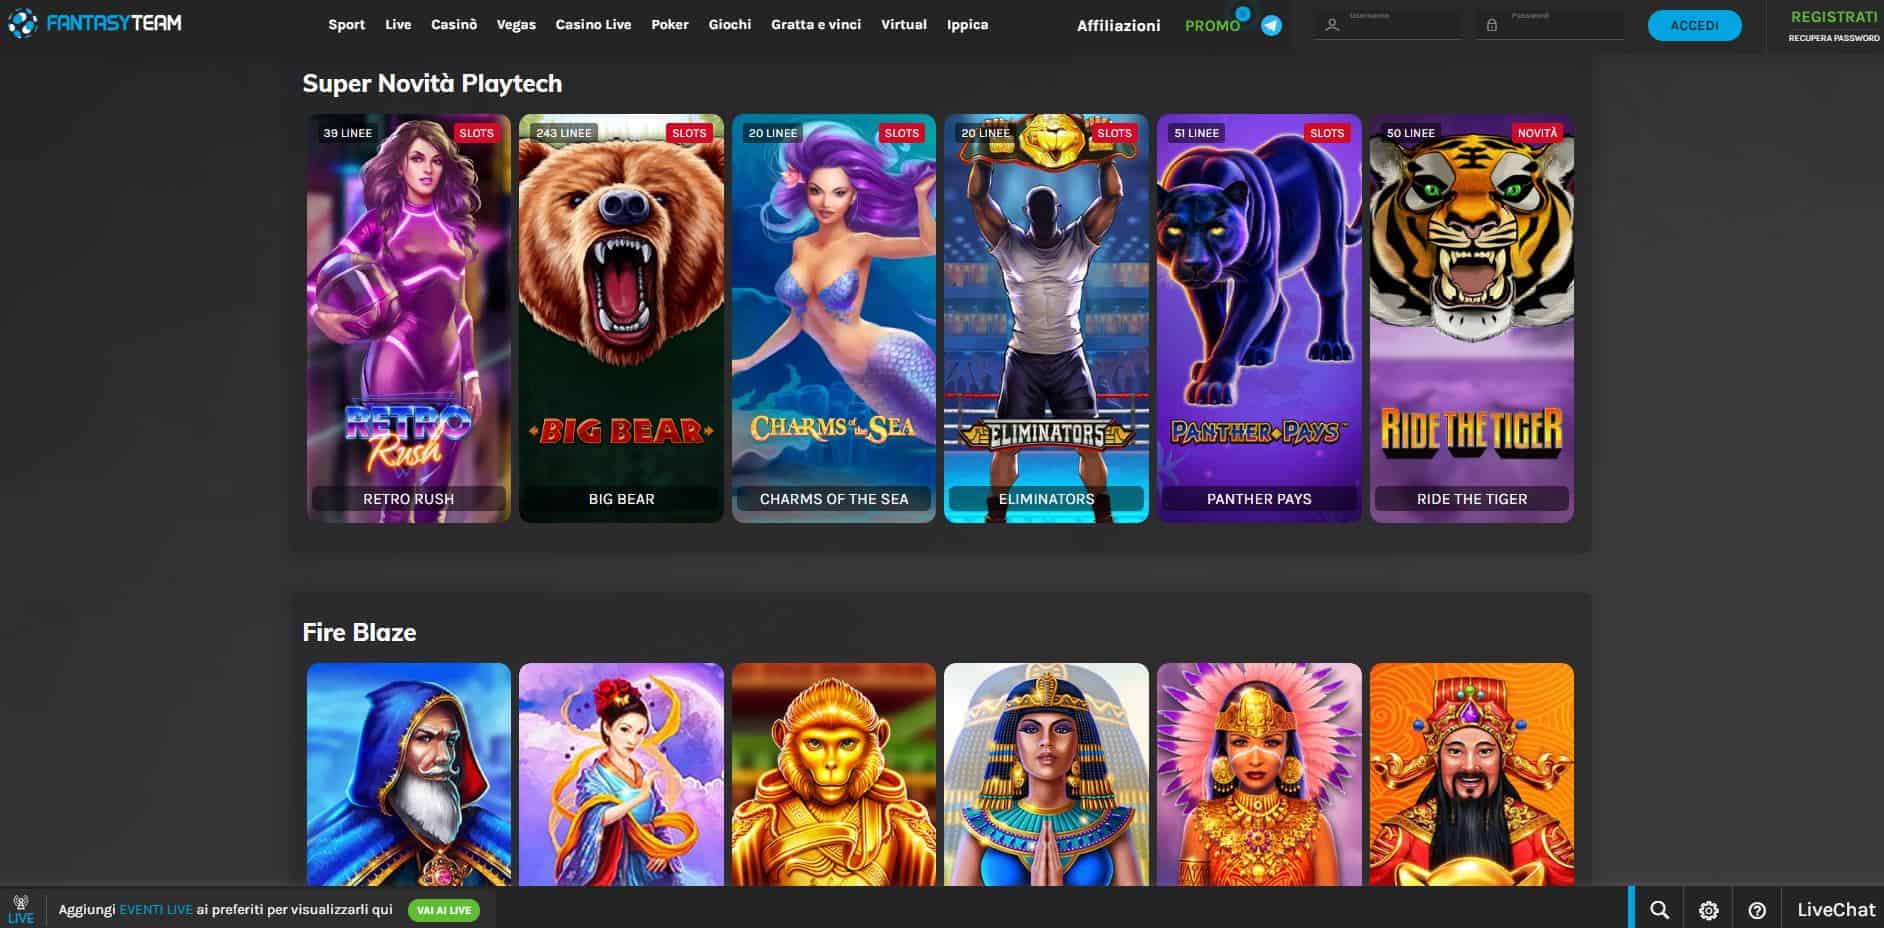Open the search magnifier in the bottom bar
This screenshot has height=928, width=1884.
pos(1660,910)
